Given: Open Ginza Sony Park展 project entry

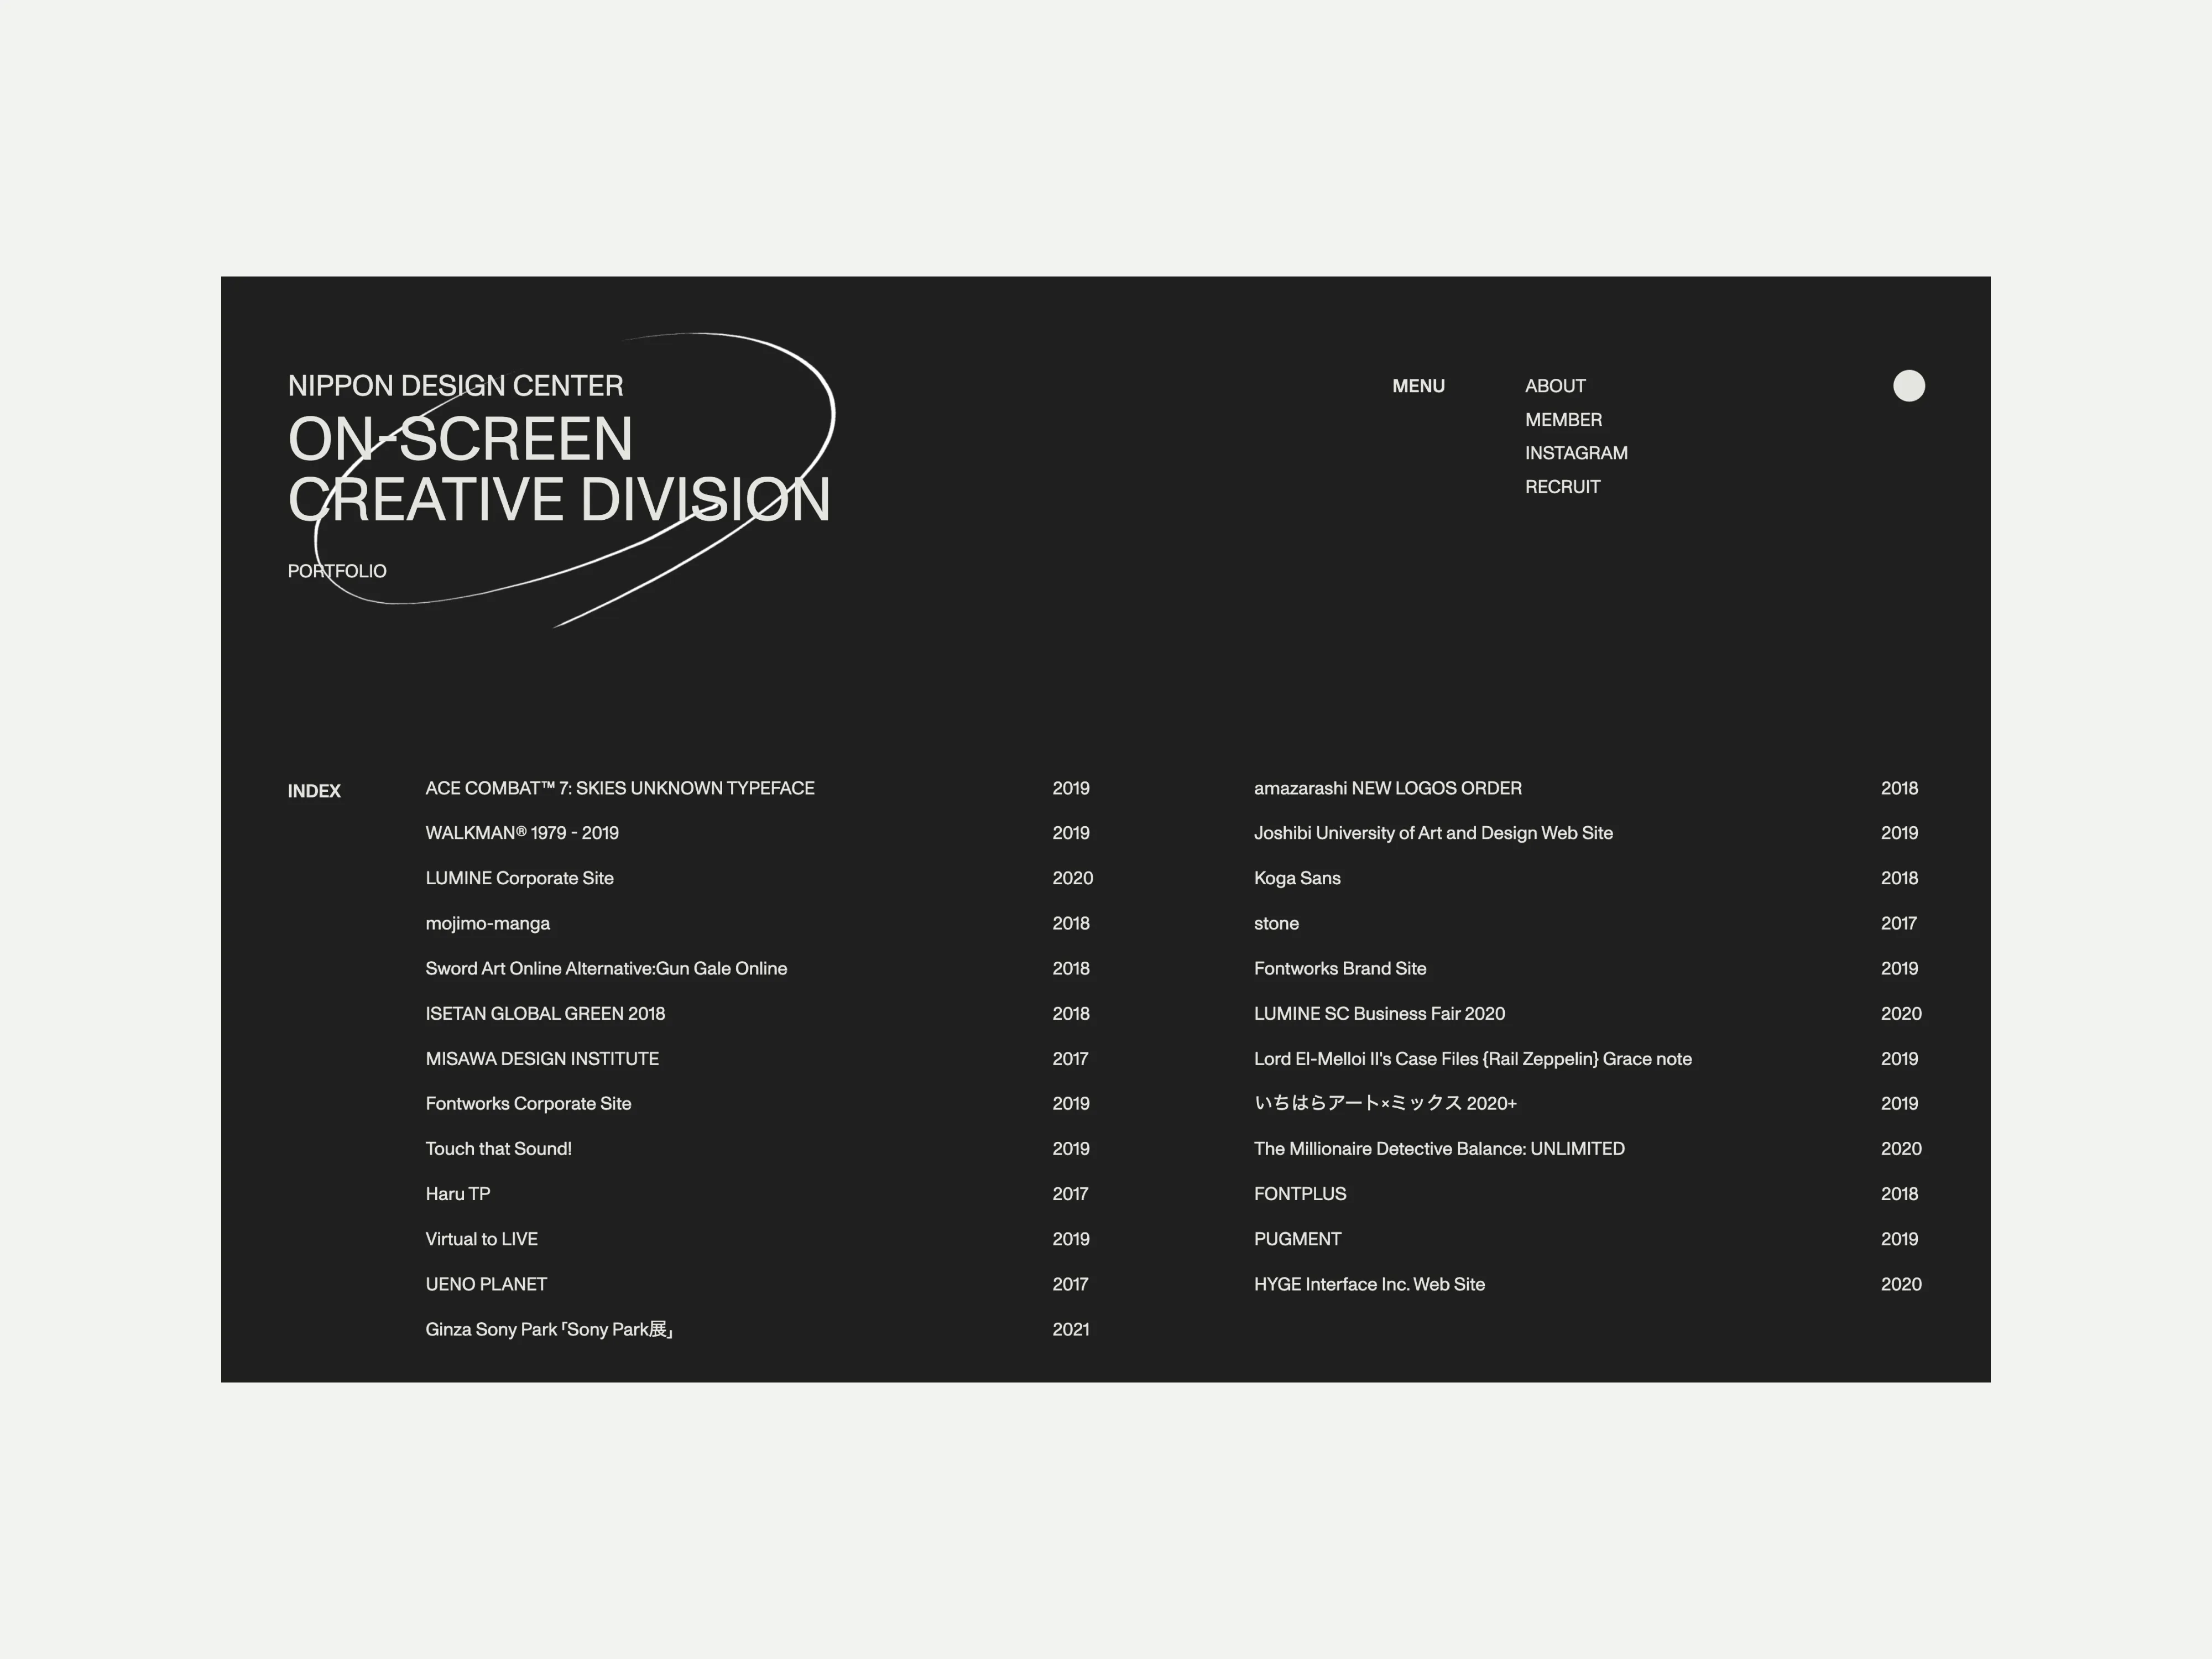Looking at the screenshot, I should coord(548,1329).
